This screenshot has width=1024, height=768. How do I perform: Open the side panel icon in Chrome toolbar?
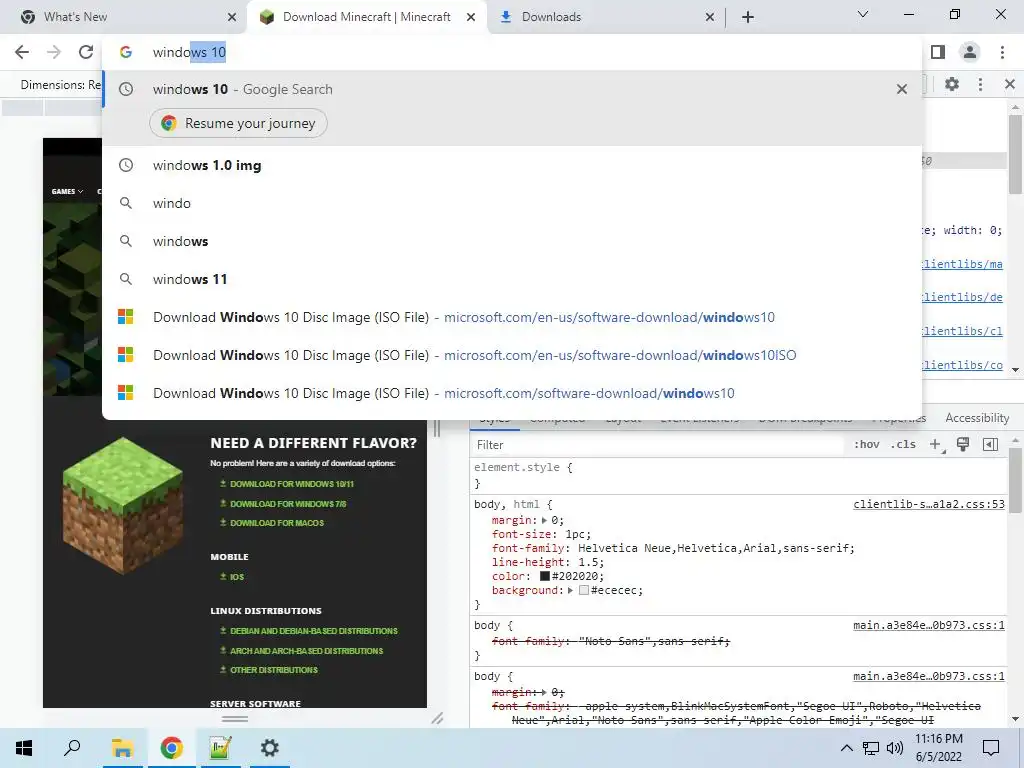[938, 52]
